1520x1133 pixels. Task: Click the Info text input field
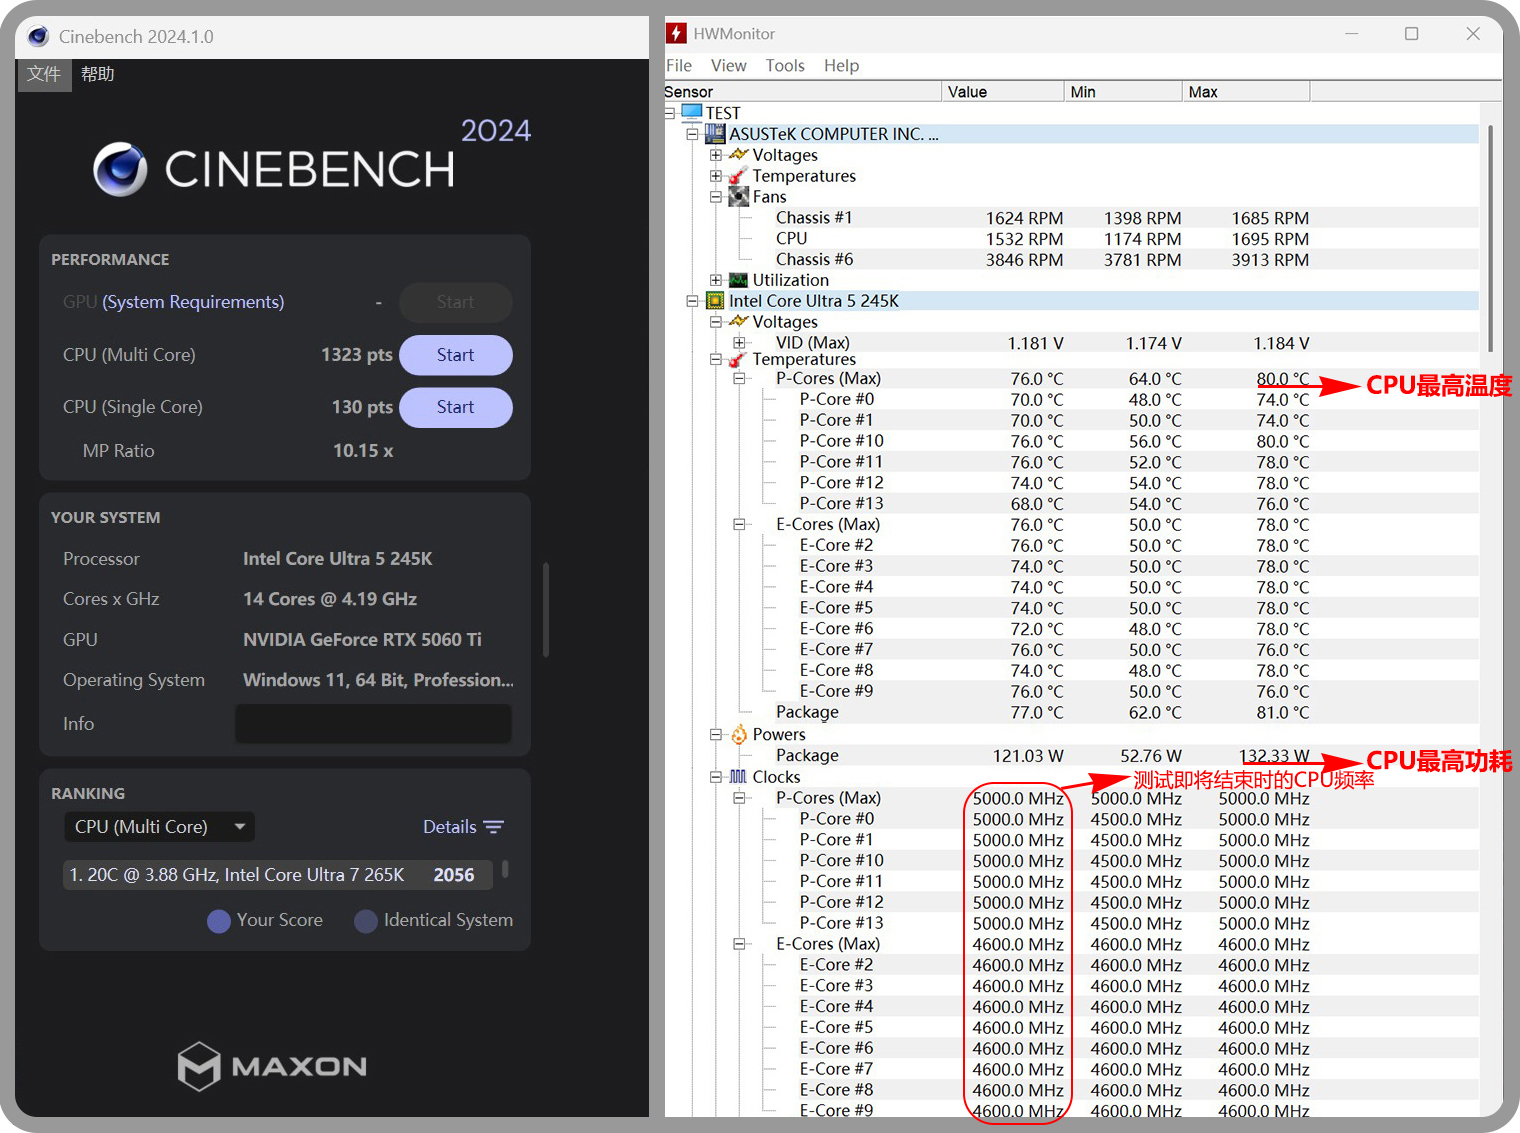[x=373, y=724]
